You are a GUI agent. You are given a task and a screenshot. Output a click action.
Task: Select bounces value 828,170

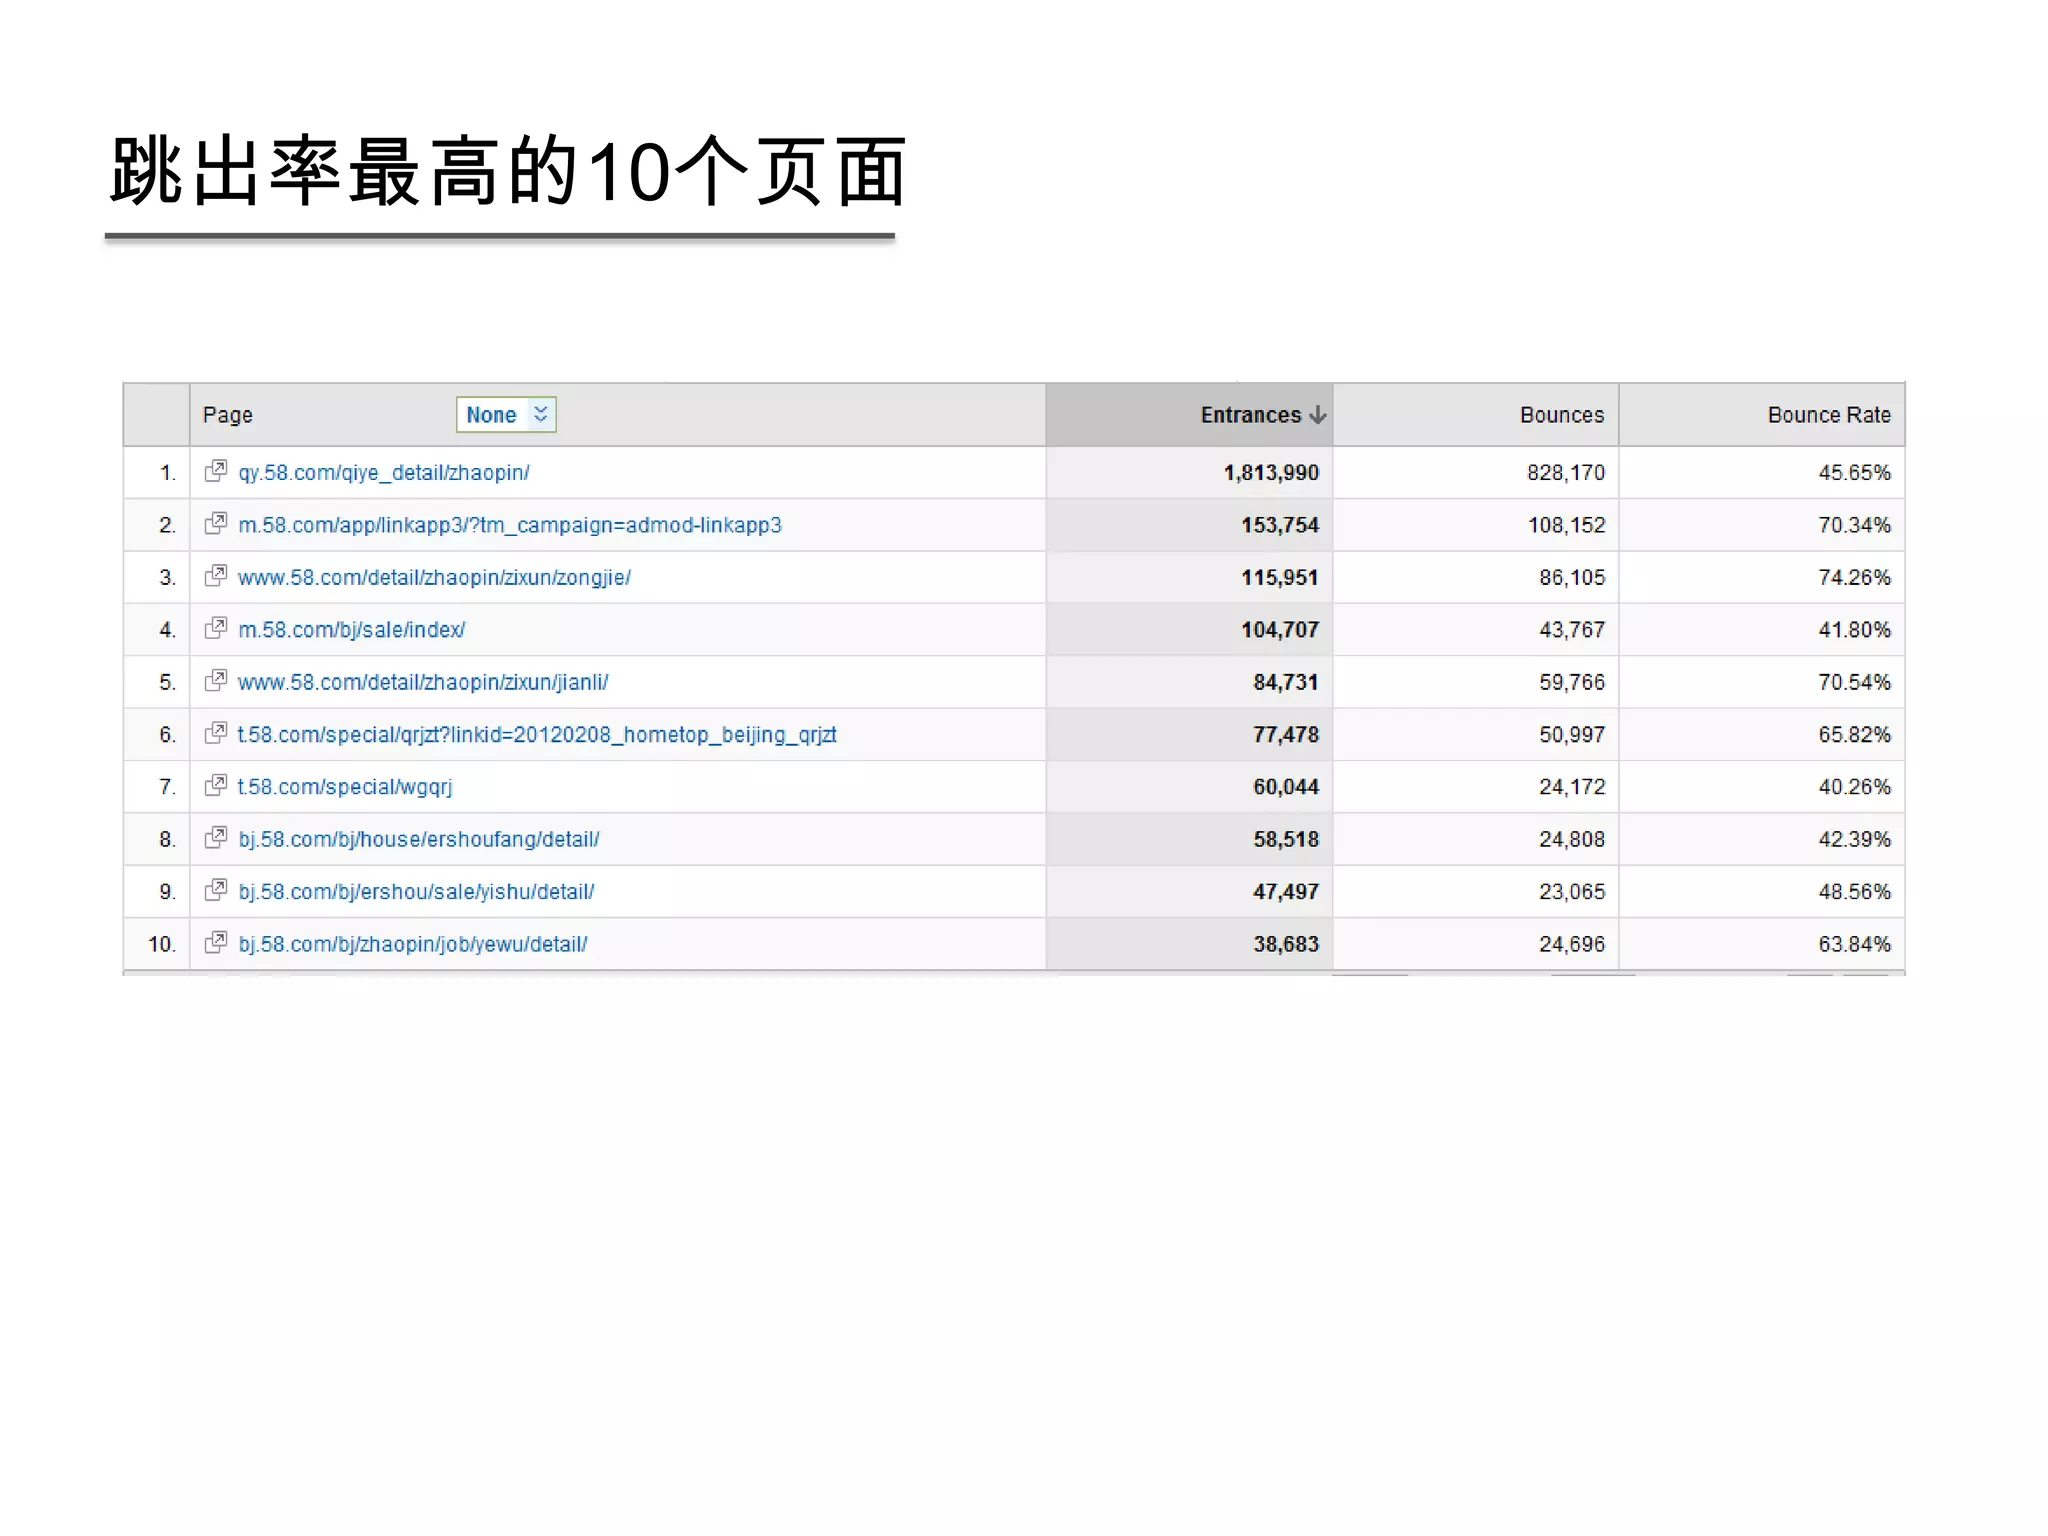[1566, 473]
